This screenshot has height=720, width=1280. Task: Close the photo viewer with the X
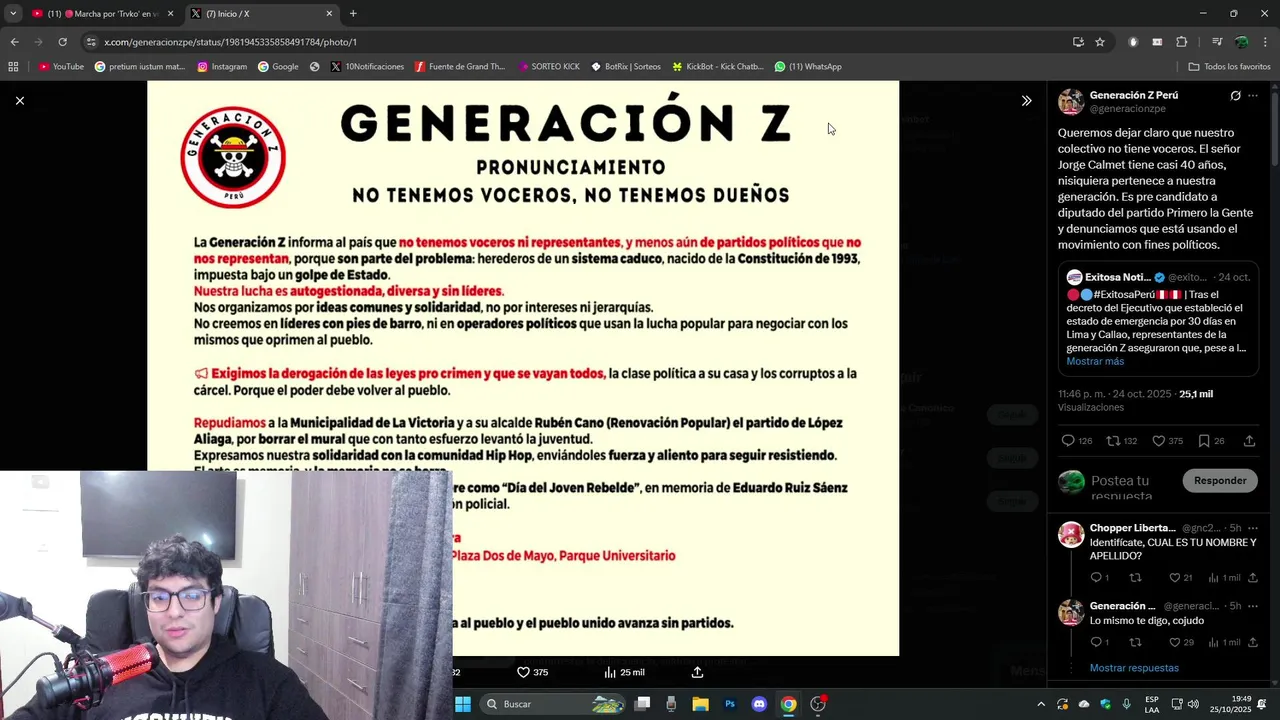(19, 100)
